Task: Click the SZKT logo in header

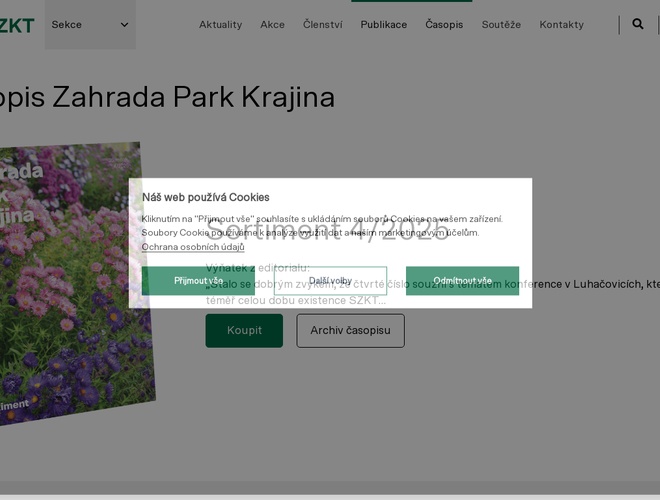Action: [x=17, y=24]
